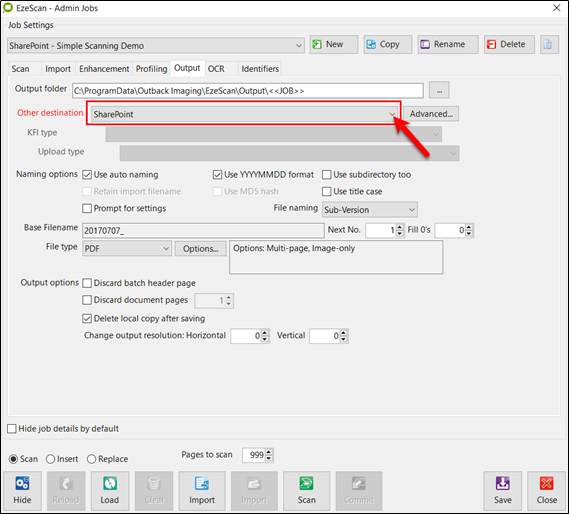The height and width of the screenshot is (514, 569).
Task: Select the Replace radio option
Action: click(x=91, y=459)
